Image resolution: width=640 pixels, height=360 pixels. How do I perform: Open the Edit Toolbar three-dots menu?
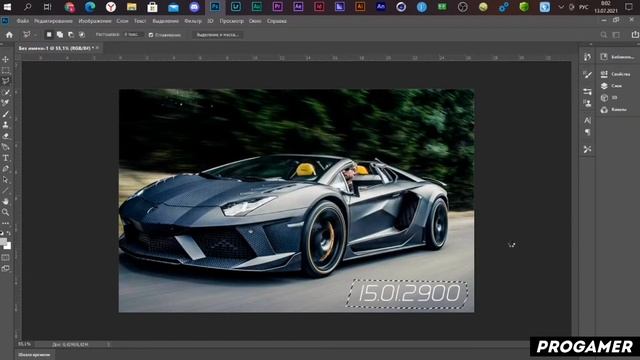pyautogui.click(x=6, y=223)
